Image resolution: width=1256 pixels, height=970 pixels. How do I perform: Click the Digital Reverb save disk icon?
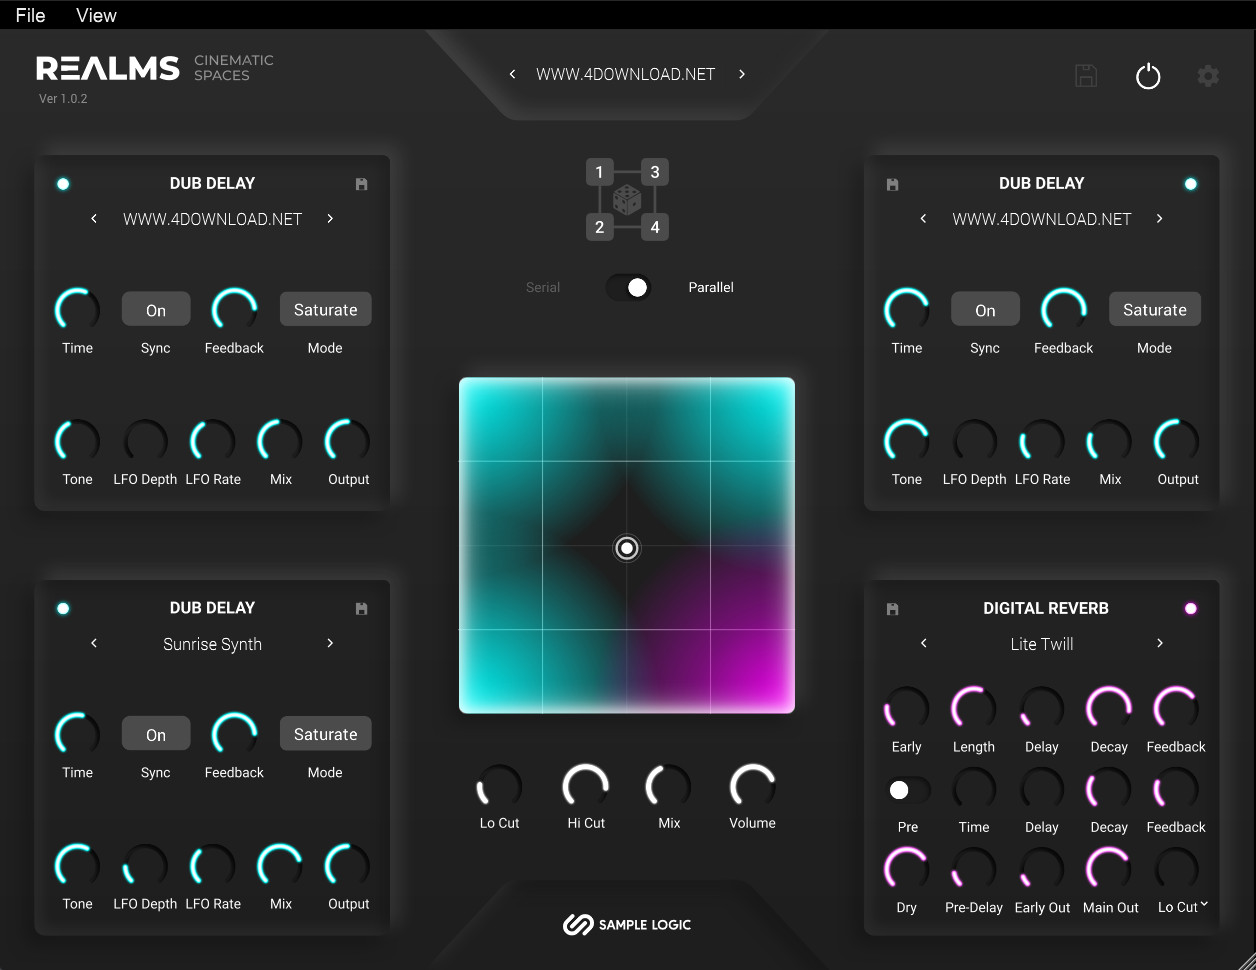click(x=893, y=609)
